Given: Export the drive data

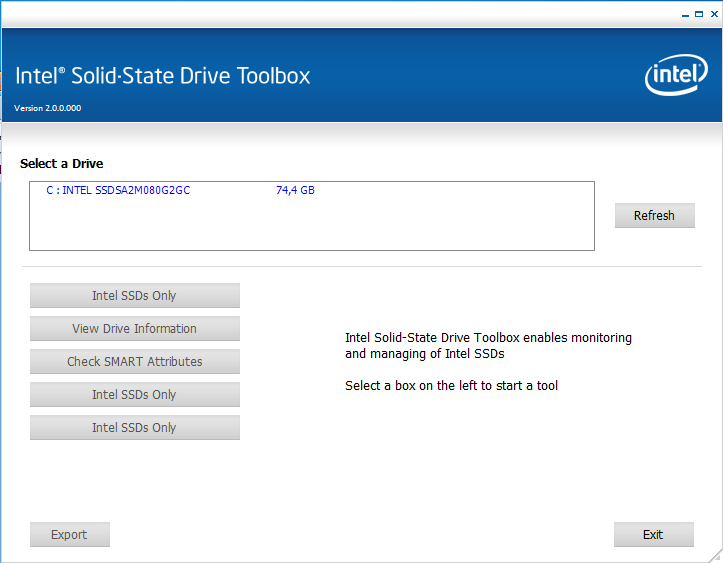Looking at the screenshot, I should [x=70, y=534].
